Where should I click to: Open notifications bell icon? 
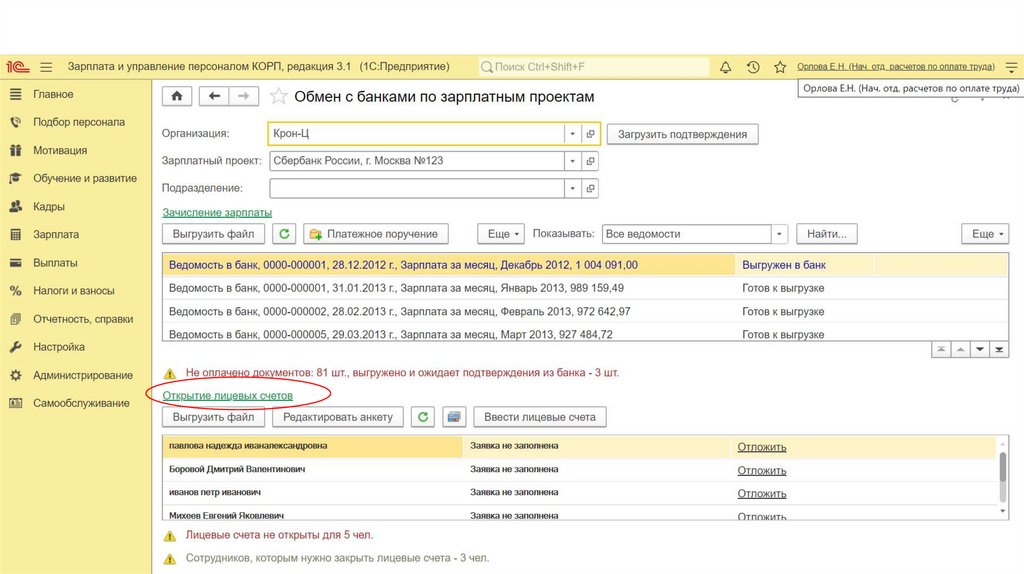[x=726, y=67]
